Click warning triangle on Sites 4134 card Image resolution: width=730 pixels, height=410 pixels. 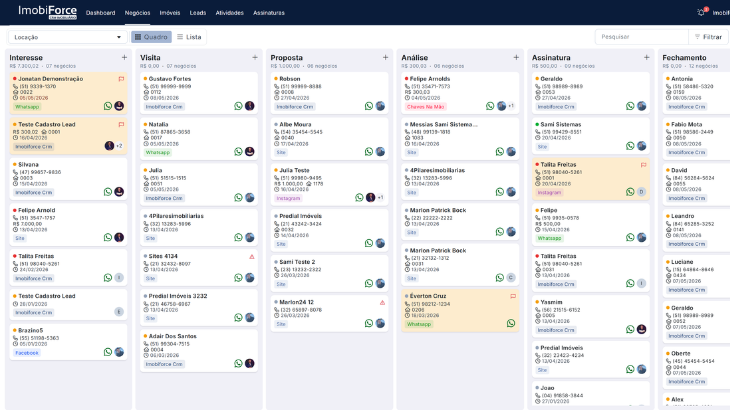pyautogui.click(x=252, y=256)
